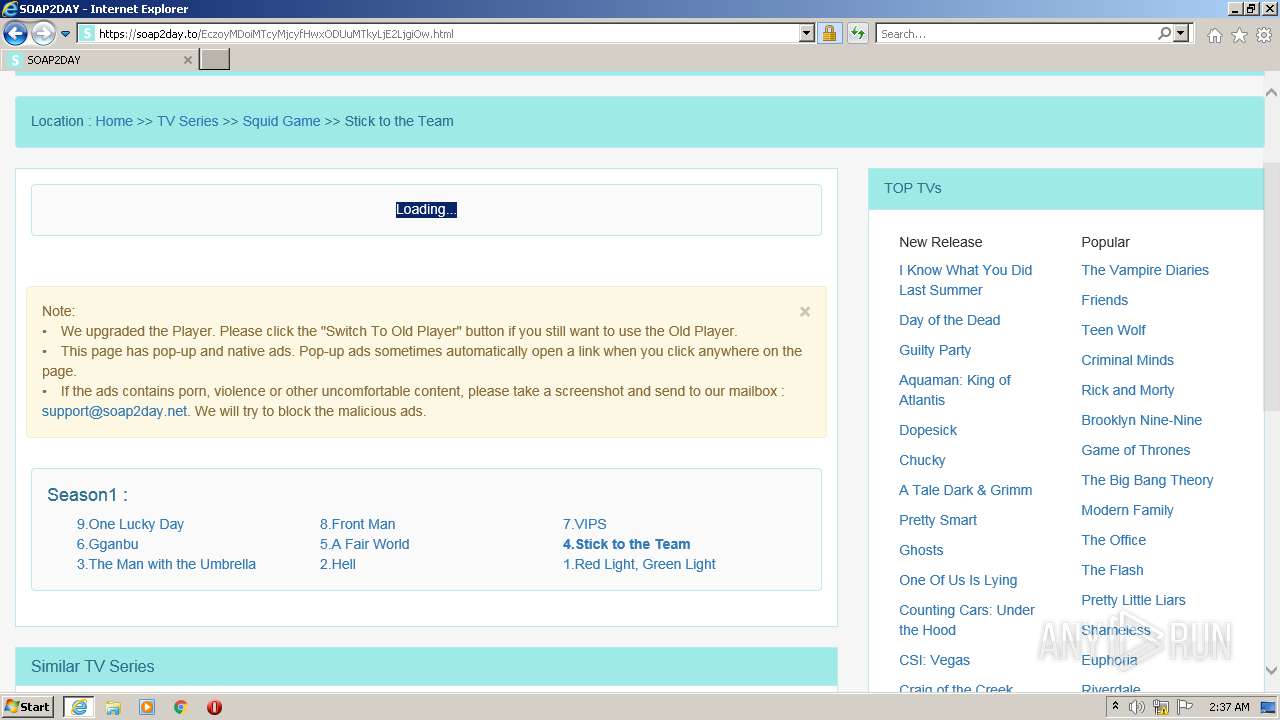Open the File Explorer taskbar icon

tap(113, 707)
